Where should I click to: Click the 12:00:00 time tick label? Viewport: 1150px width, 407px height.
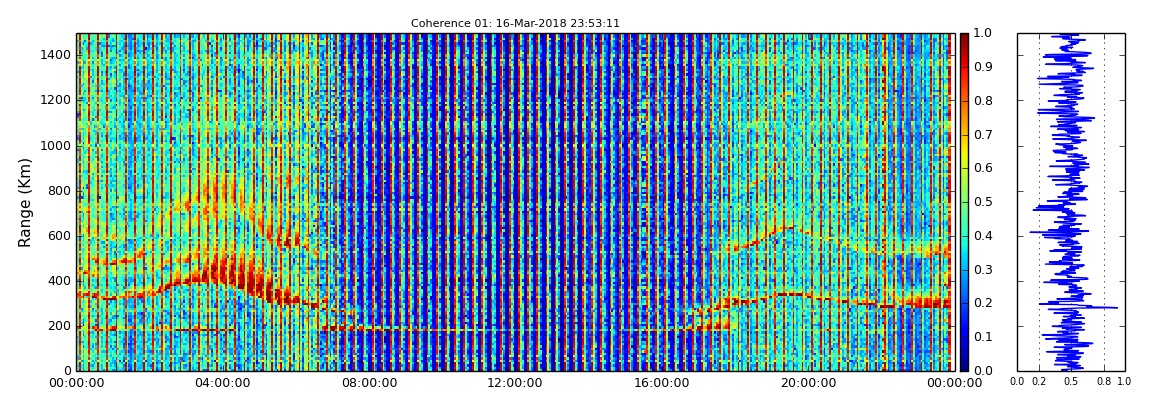513,382
